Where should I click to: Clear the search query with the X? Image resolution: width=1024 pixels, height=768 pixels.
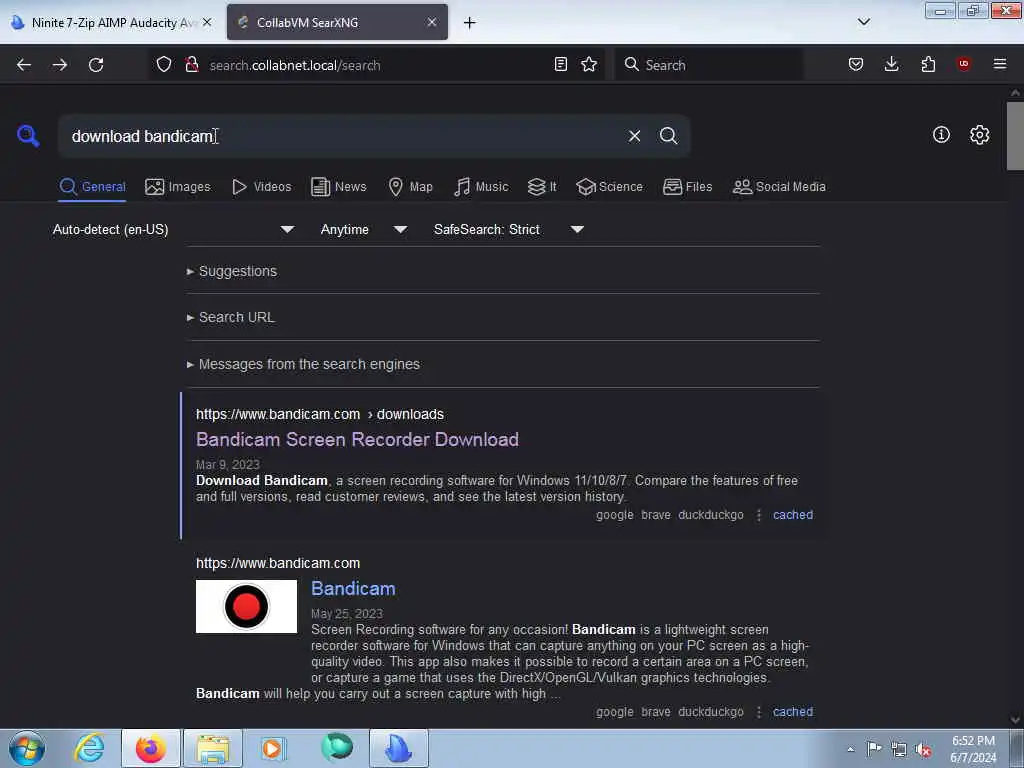[634, 136]
